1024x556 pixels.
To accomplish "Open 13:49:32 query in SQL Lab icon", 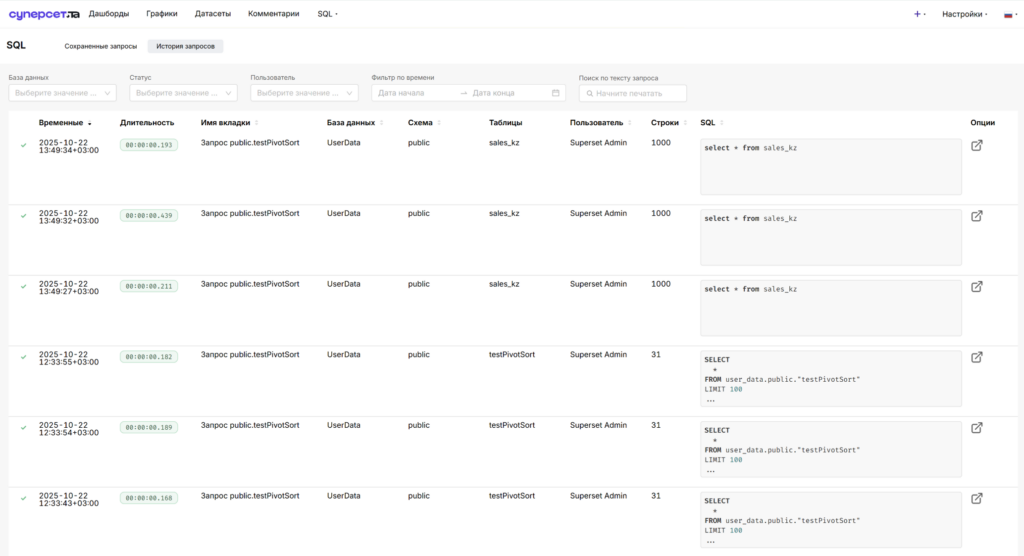I will (x=976, y=216).
